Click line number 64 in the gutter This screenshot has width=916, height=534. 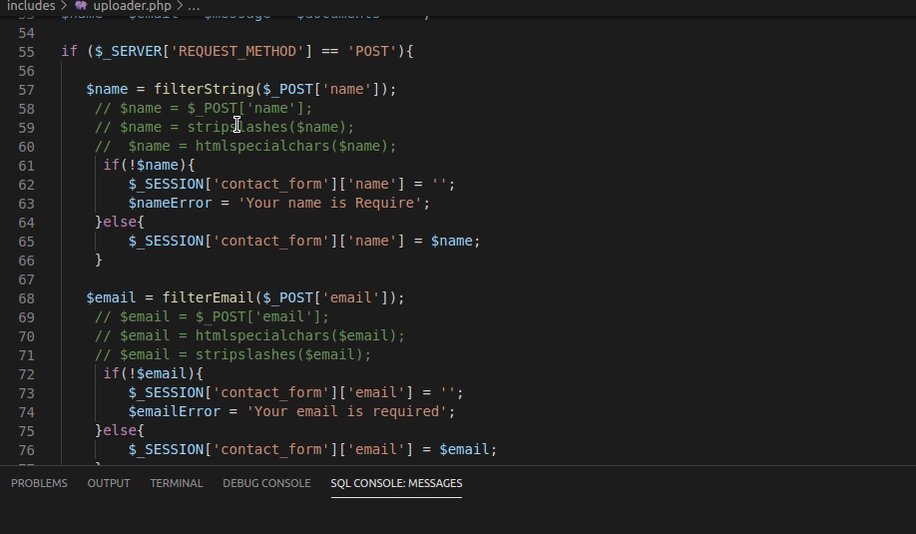[x=26, y=223]
